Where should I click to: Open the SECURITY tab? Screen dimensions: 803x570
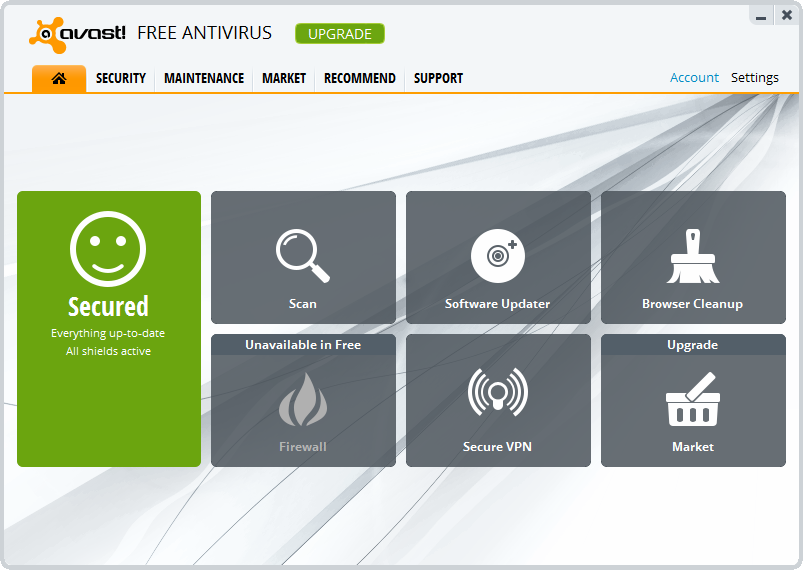point(121,78)
